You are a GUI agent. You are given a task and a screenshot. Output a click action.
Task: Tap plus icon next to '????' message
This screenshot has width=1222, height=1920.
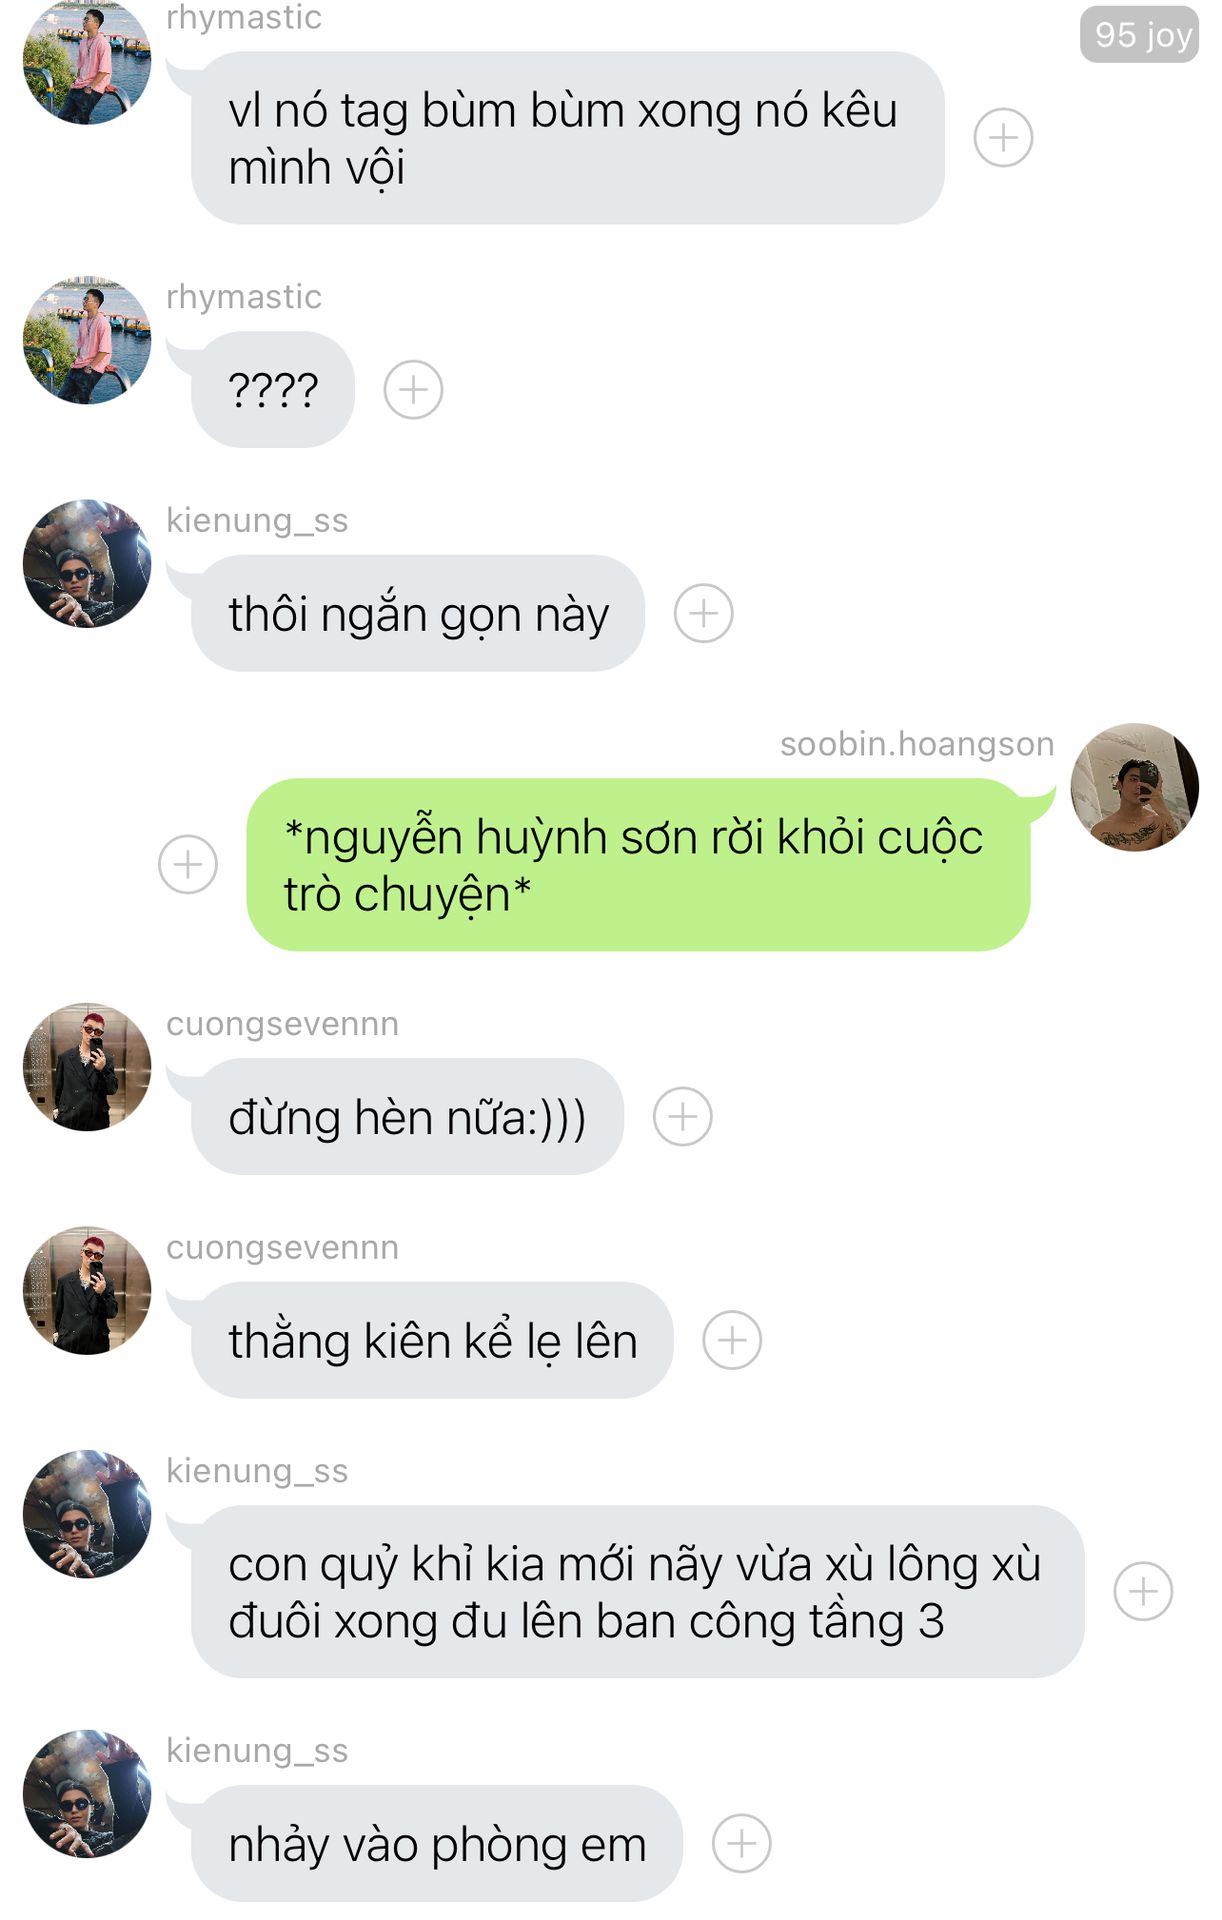point(413,389)
